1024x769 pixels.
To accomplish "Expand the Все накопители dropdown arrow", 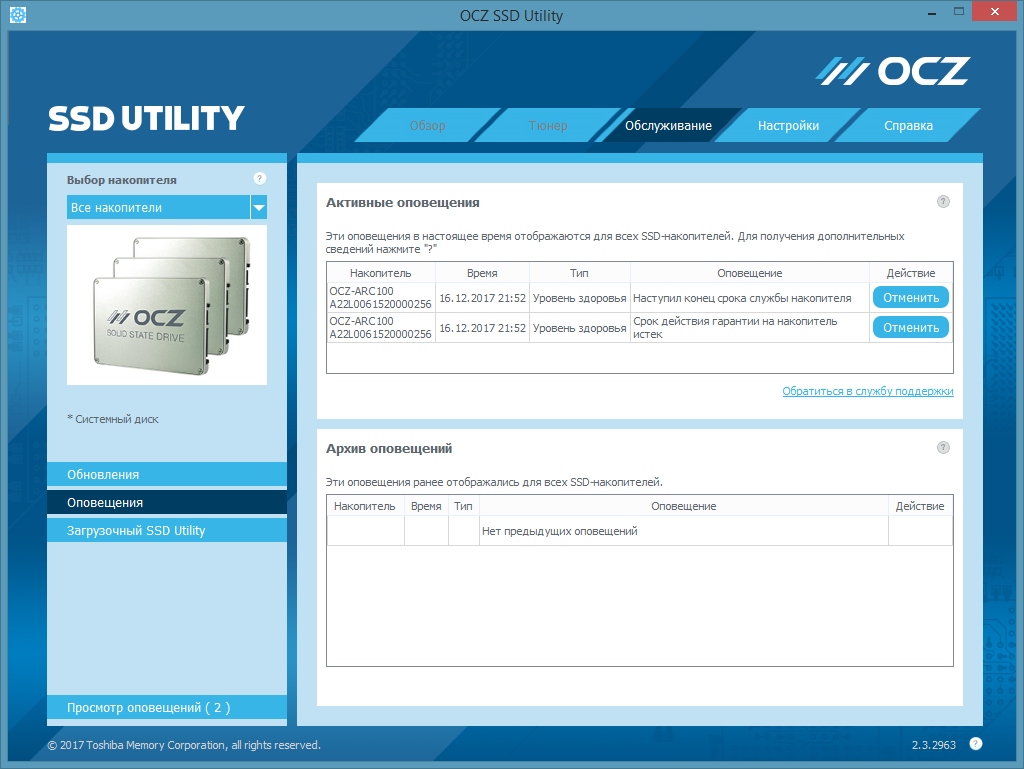I will tap(259, 208).
